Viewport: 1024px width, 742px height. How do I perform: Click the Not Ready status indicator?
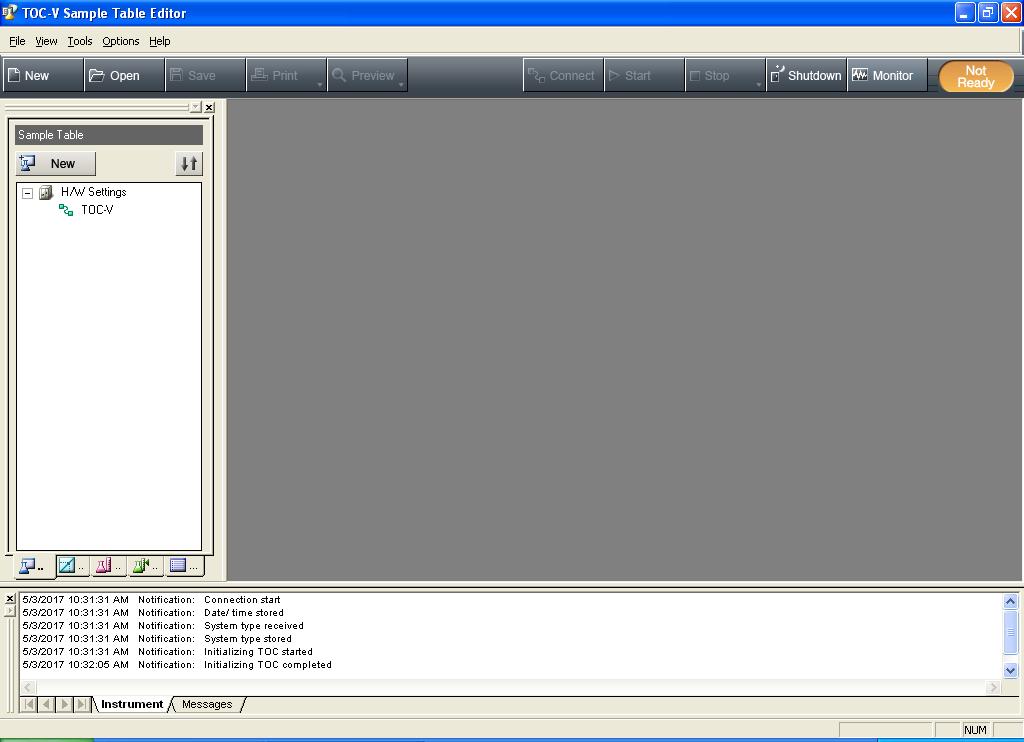click(976, 76)
